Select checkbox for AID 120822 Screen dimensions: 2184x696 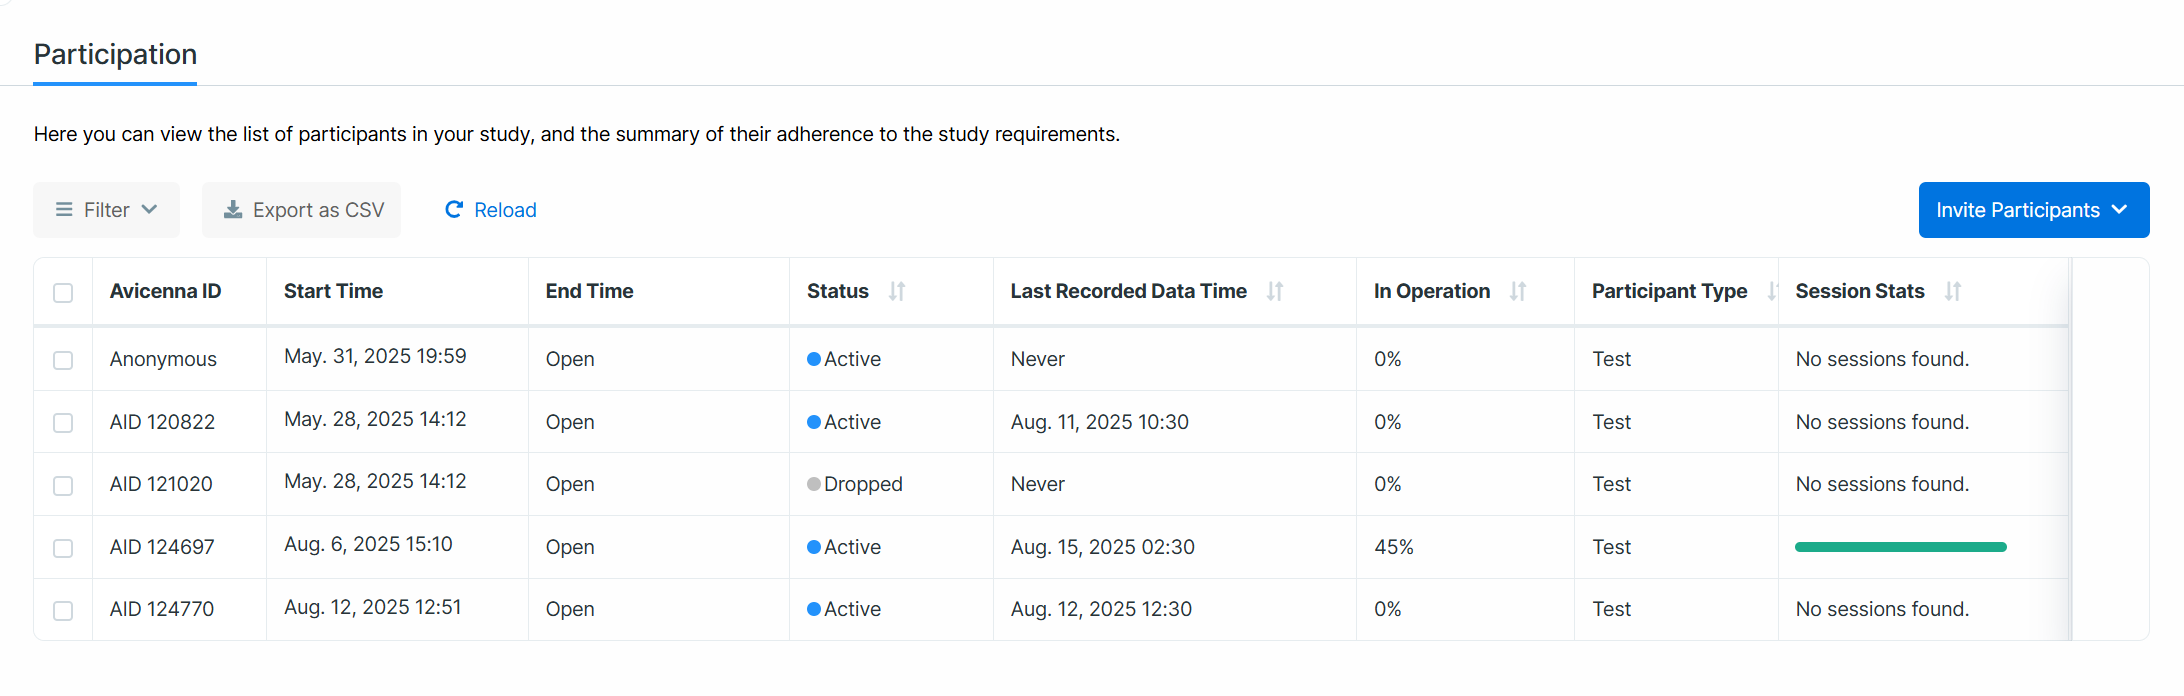[x=63, y=423]
